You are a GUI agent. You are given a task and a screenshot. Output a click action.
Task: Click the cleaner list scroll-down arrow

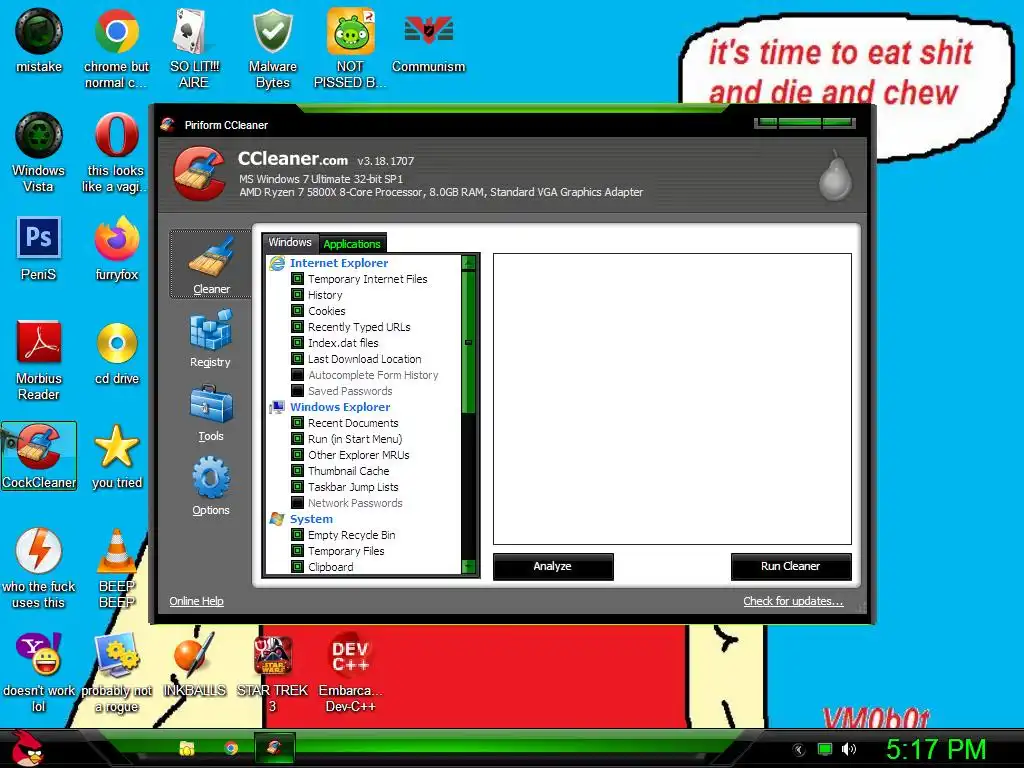click(x=469, y=567)
